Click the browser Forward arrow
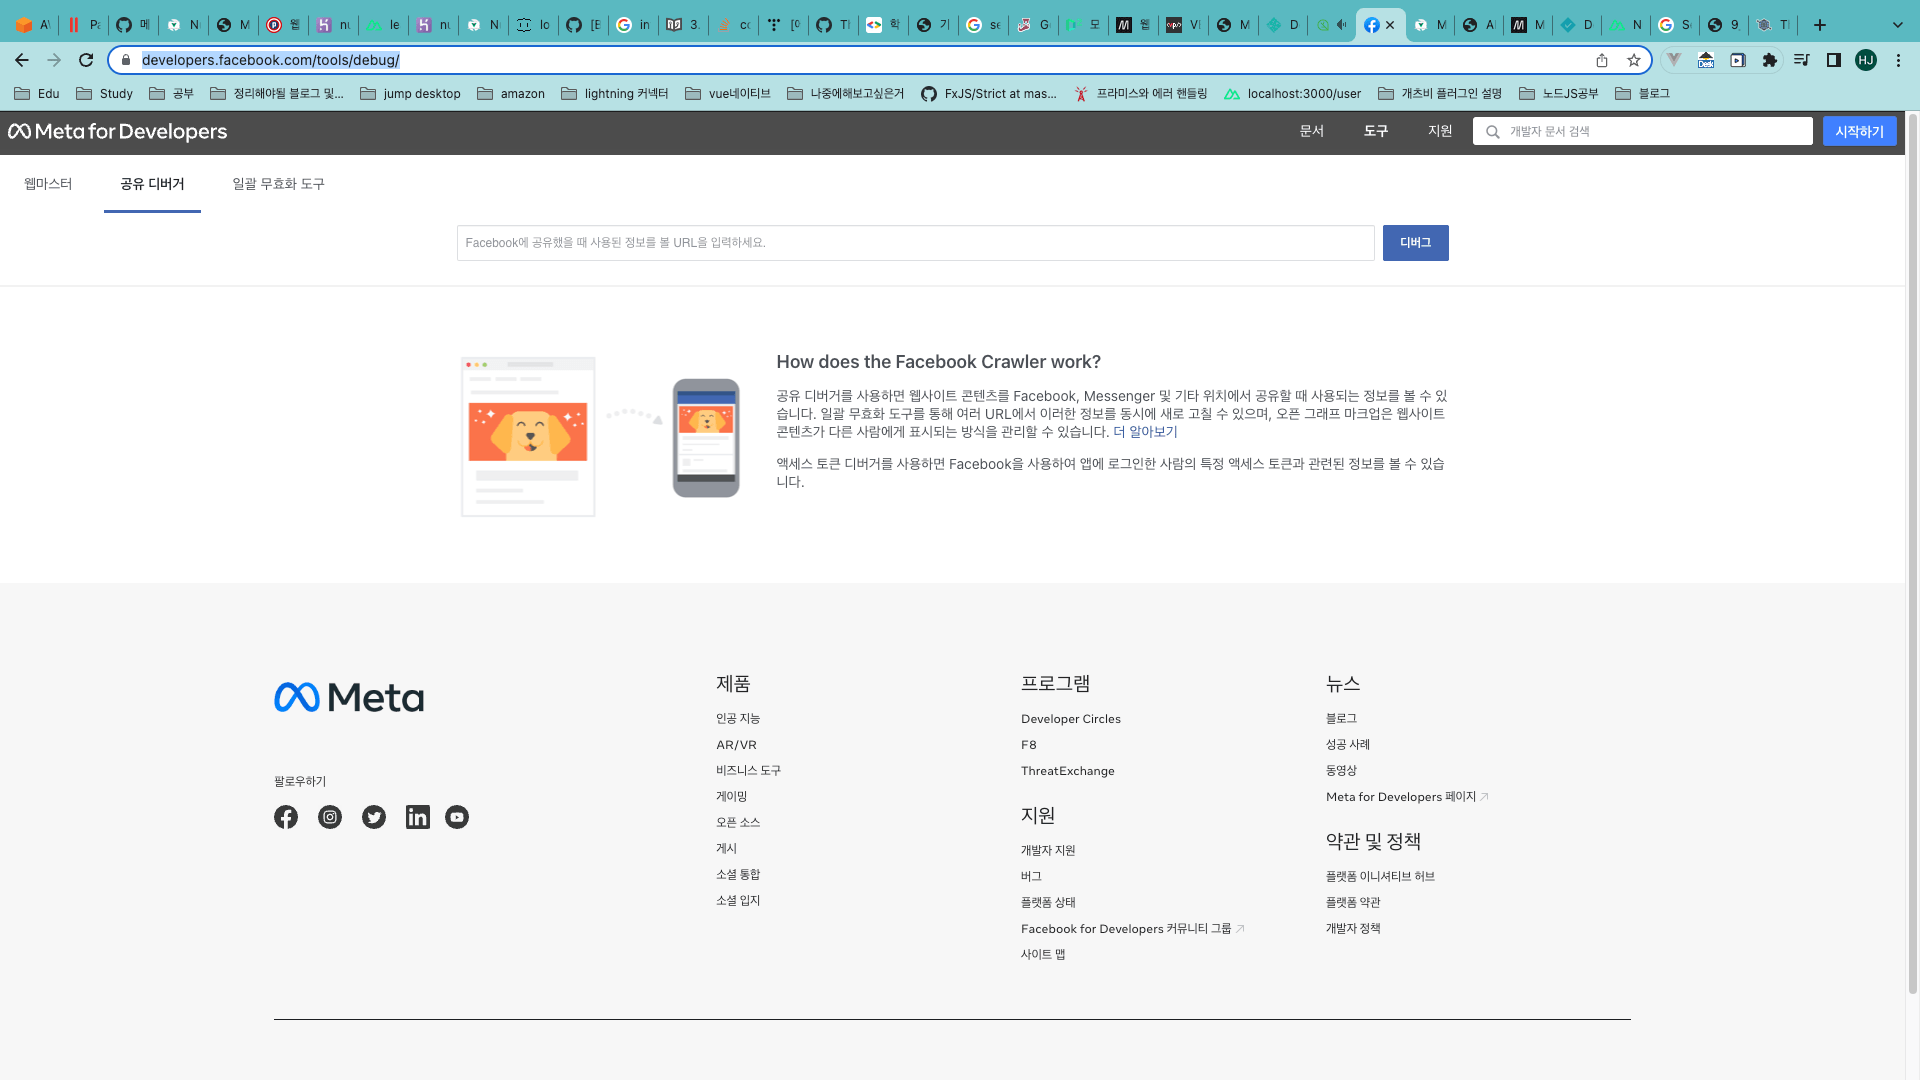1920x1080 pixels. 54,60
